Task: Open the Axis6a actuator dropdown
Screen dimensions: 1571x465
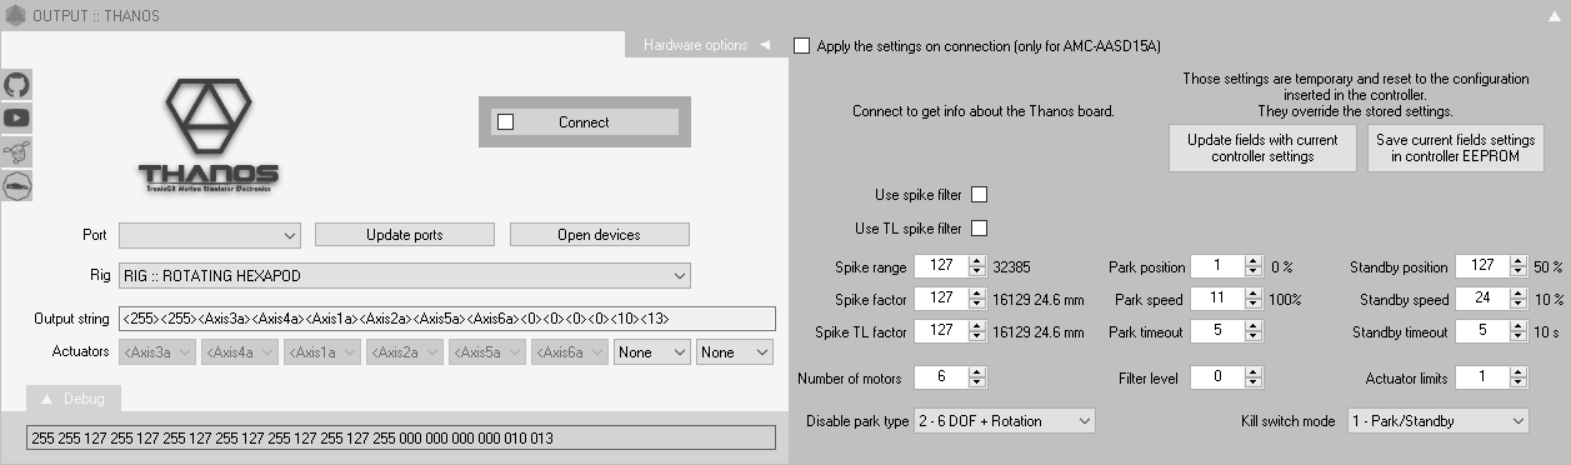Action: [x=569, y=352]
